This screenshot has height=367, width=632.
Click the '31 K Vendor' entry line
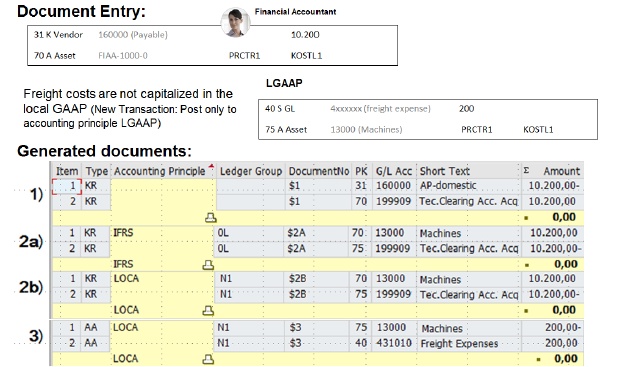click(58, 35)
